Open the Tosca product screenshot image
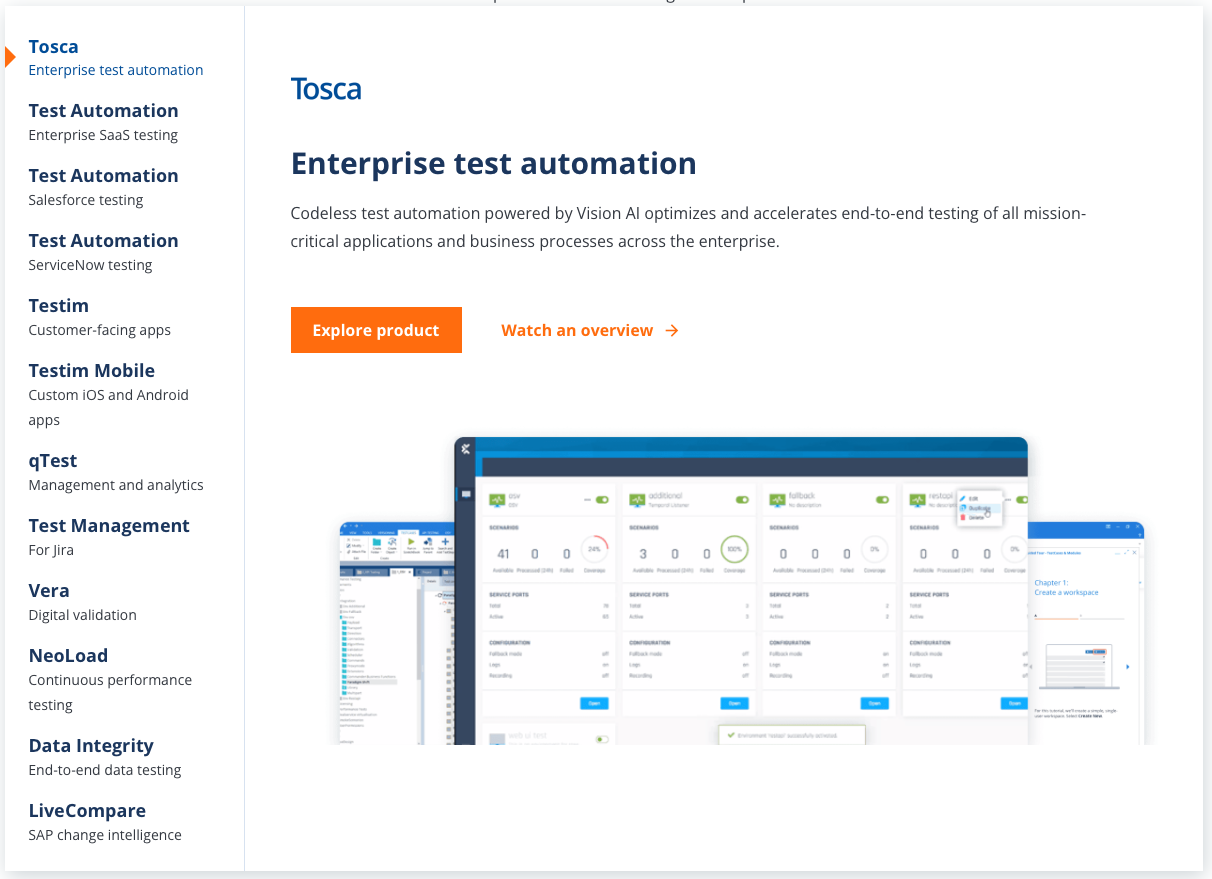Image resolution: width=1212 pixels, height=879 pixels. 742,590
